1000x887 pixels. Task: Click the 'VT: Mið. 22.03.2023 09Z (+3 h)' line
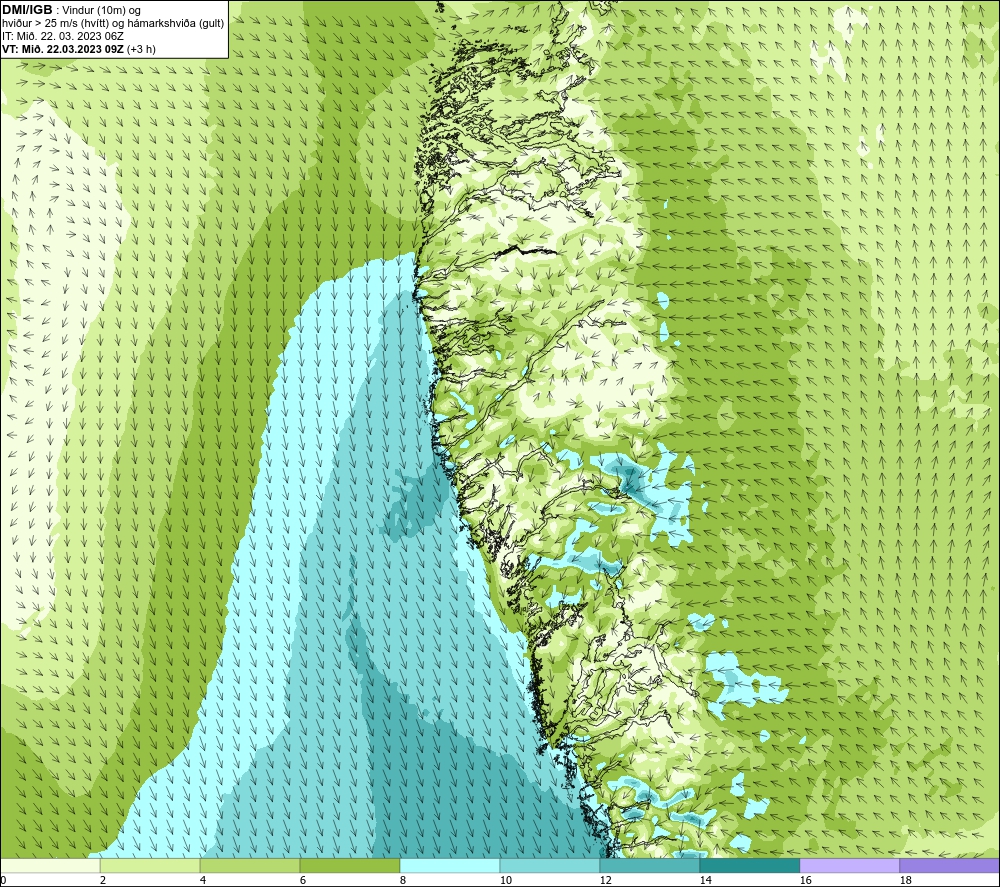(x=78, y=49)
